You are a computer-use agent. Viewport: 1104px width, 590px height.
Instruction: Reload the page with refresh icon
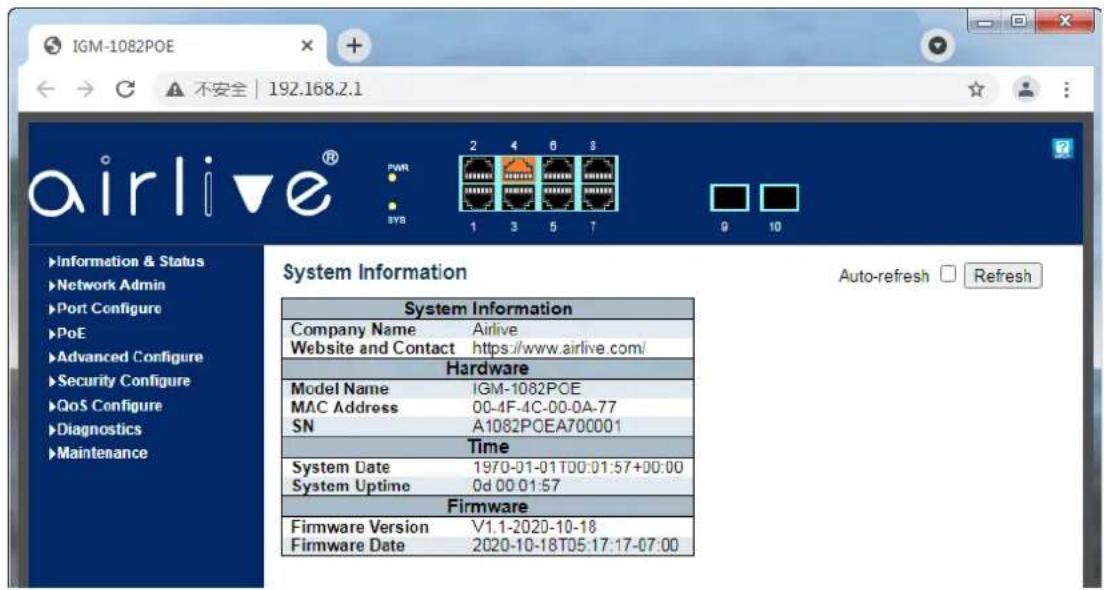pyautogui.click(x=125, y=89)
